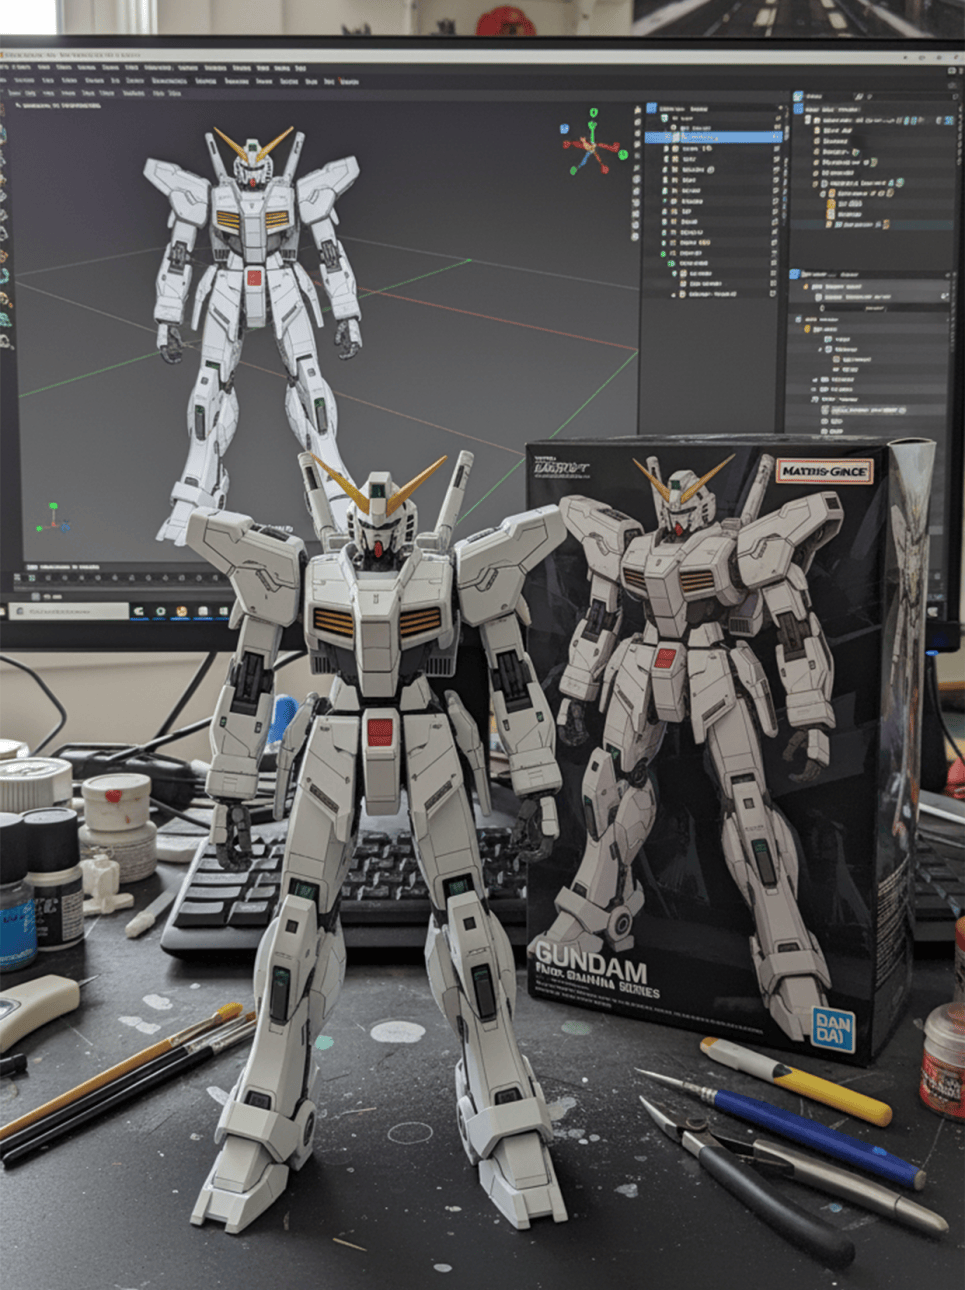
Task: Click the header icon of the top-right properties panel
Action: 799,97
